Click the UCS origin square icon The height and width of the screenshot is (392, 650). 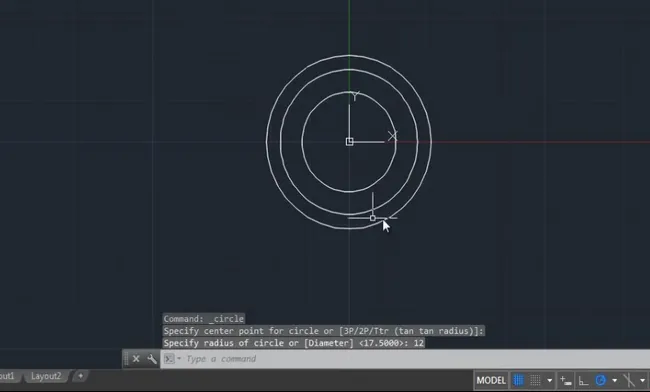click(349, 142)
